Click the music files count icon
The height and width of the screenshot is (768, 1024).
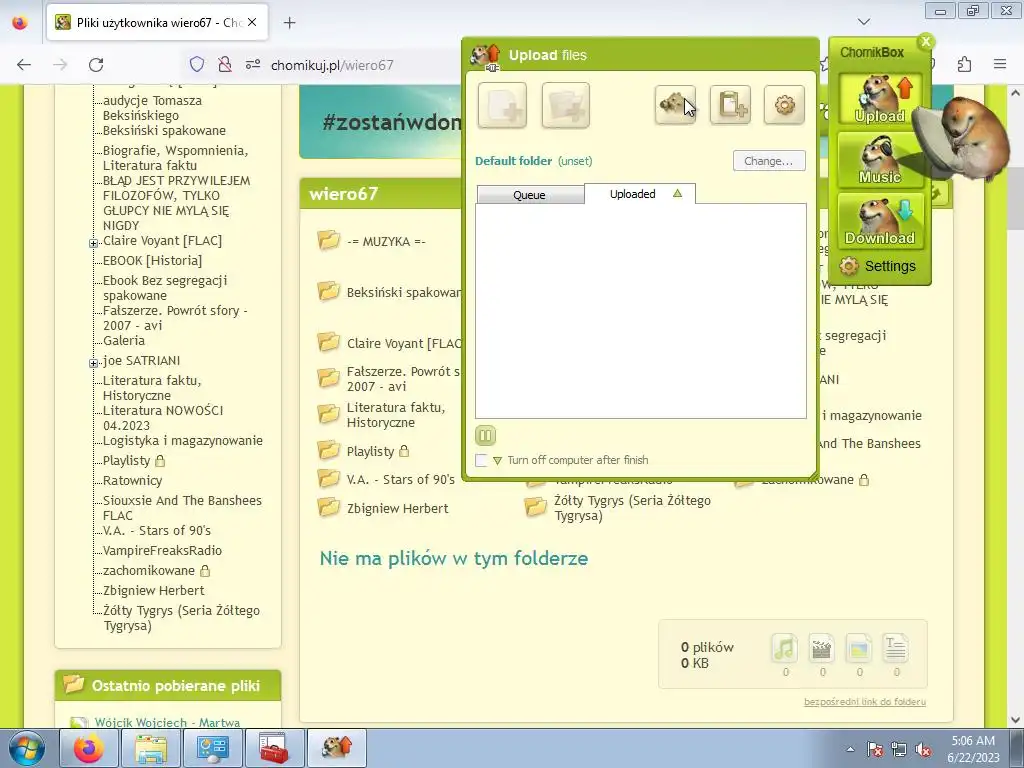tap(785, 648)
